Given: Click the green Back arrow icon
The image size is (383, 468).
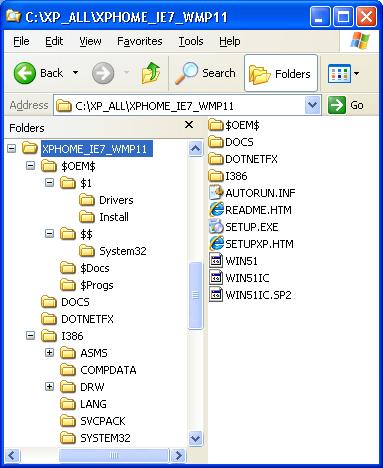Looking at the screenshot, I should 25,73.
